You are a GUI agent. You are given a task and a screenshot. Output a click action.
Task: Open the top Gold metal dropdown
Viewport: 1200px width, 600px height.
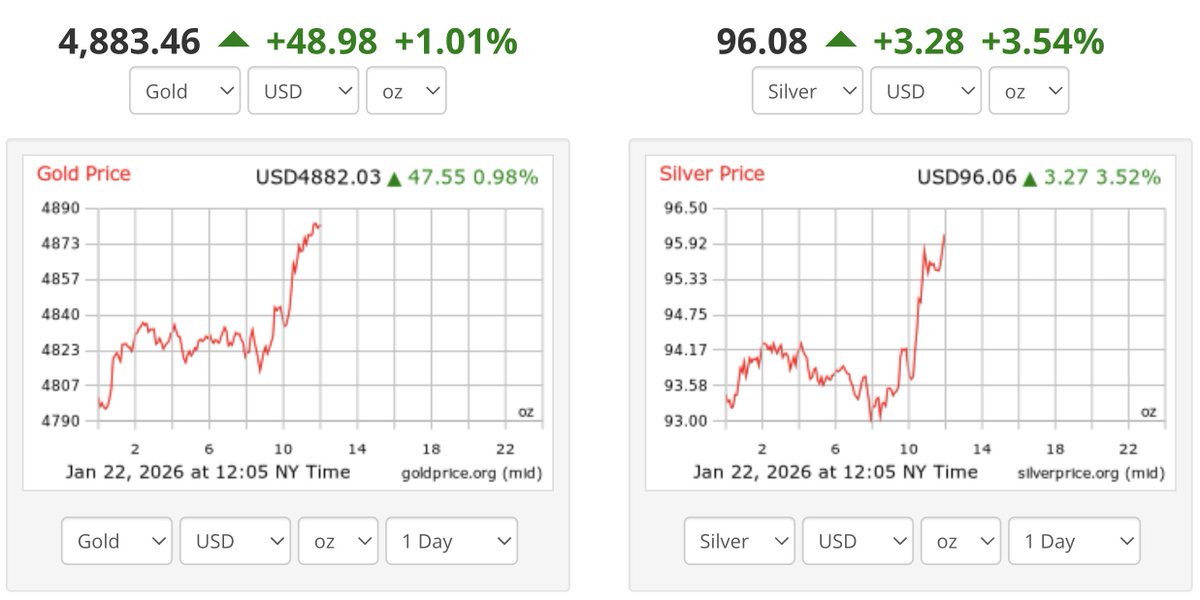[185, 91]
